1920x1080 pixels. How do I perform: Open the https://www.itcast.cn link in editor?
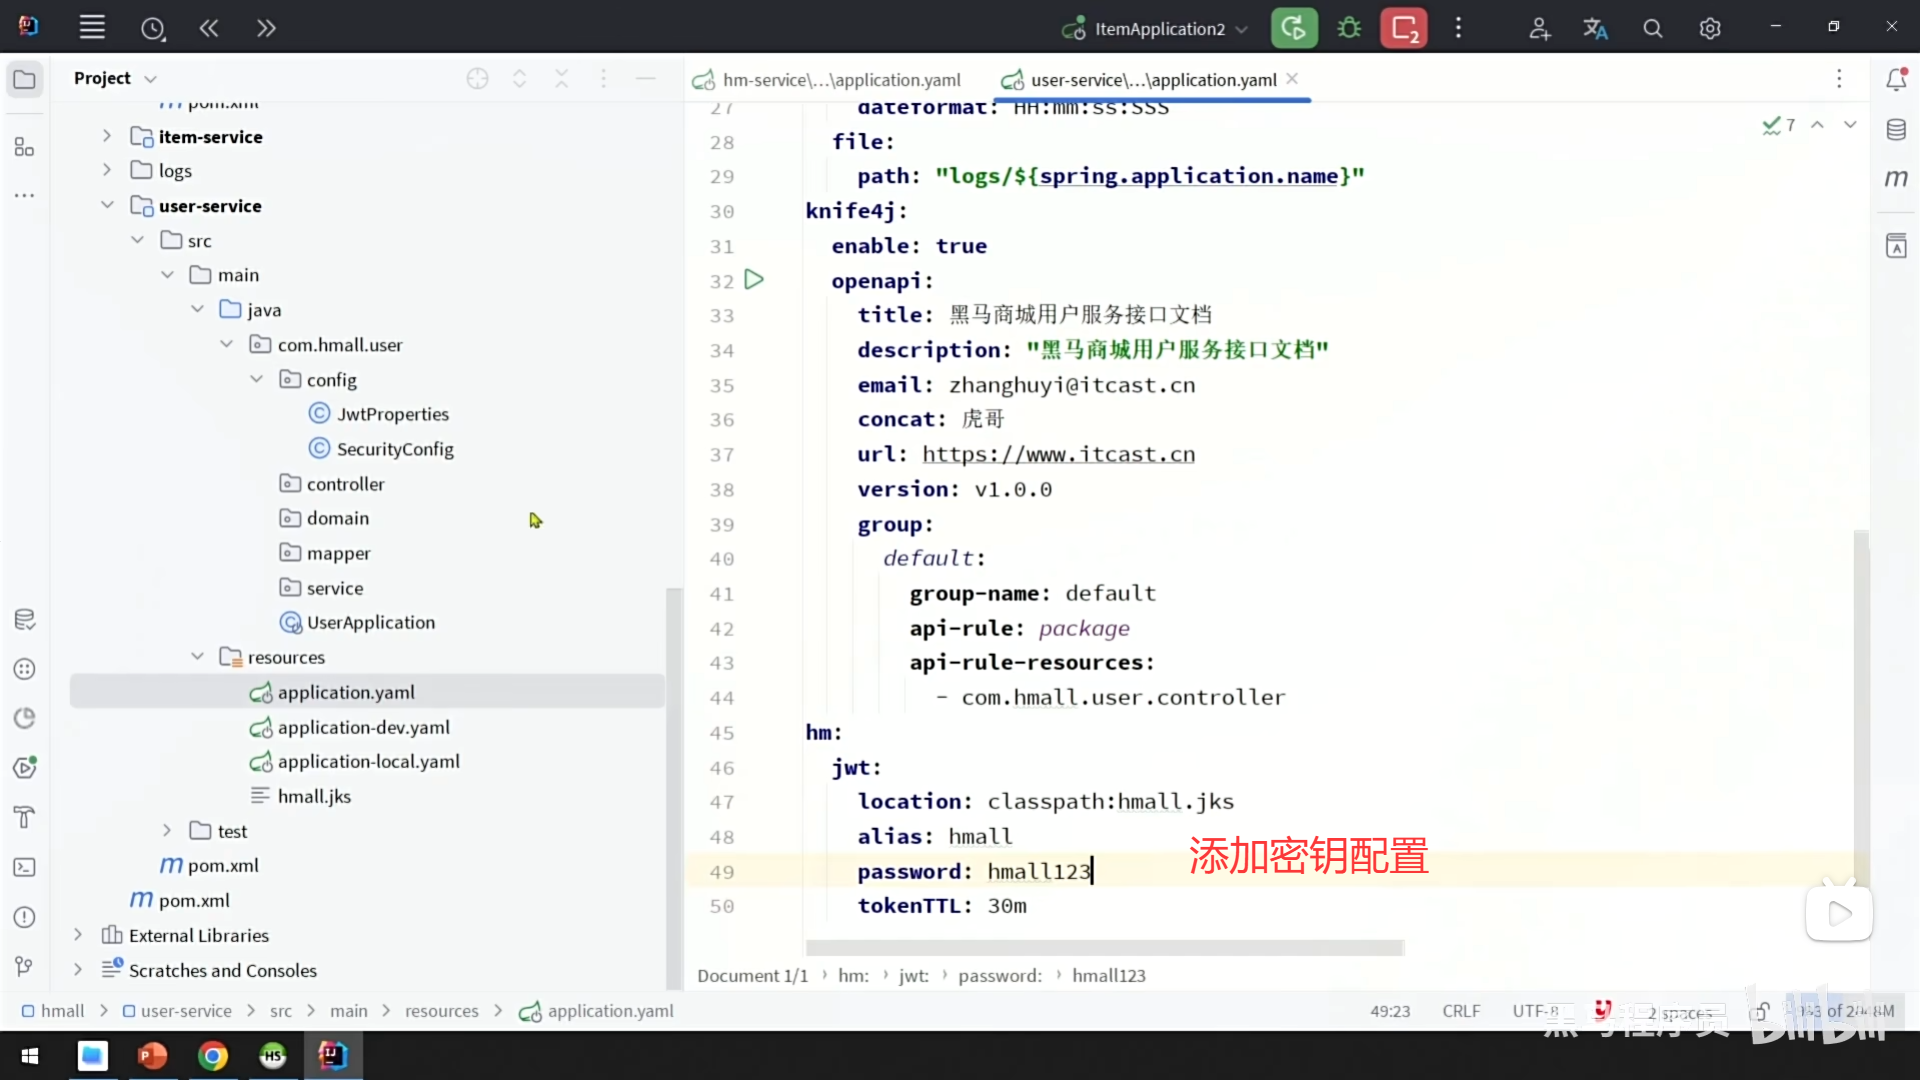coord(1058,454)
